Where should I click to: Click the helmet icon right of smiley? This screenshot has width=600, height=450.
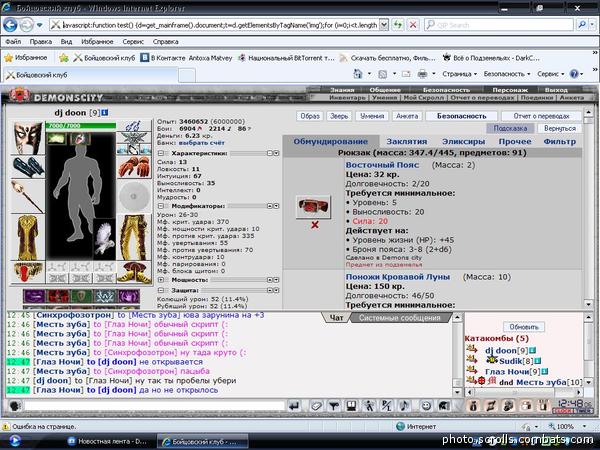click(443, 406)
